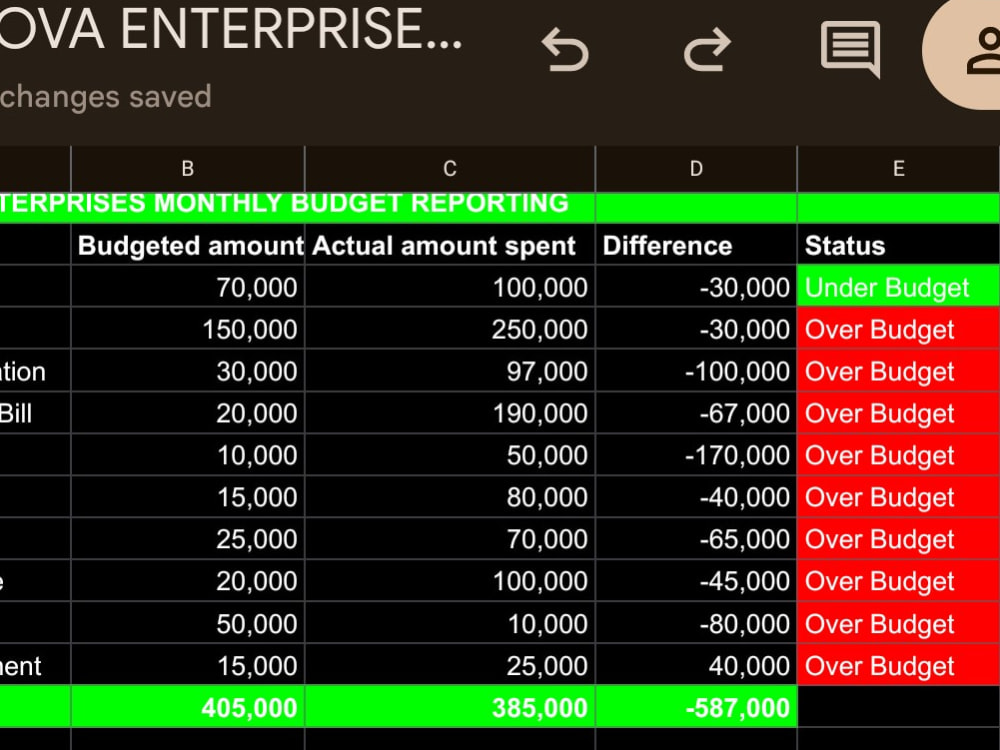The width and height of the screenshot is (1000, 750).
Task: Select column D header
Action: 696,169
